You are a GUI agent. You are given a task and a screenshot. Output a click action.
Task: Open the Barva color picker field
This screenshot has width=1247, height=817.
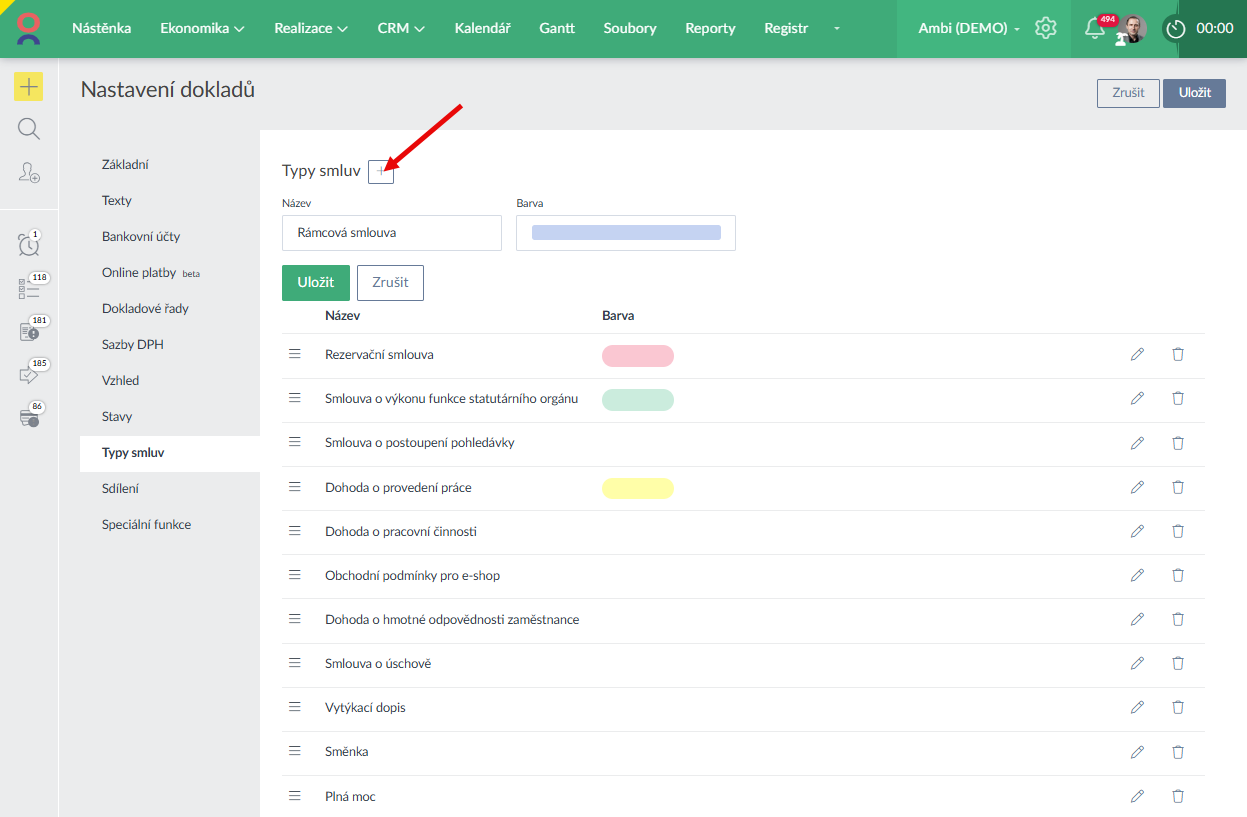626,233
